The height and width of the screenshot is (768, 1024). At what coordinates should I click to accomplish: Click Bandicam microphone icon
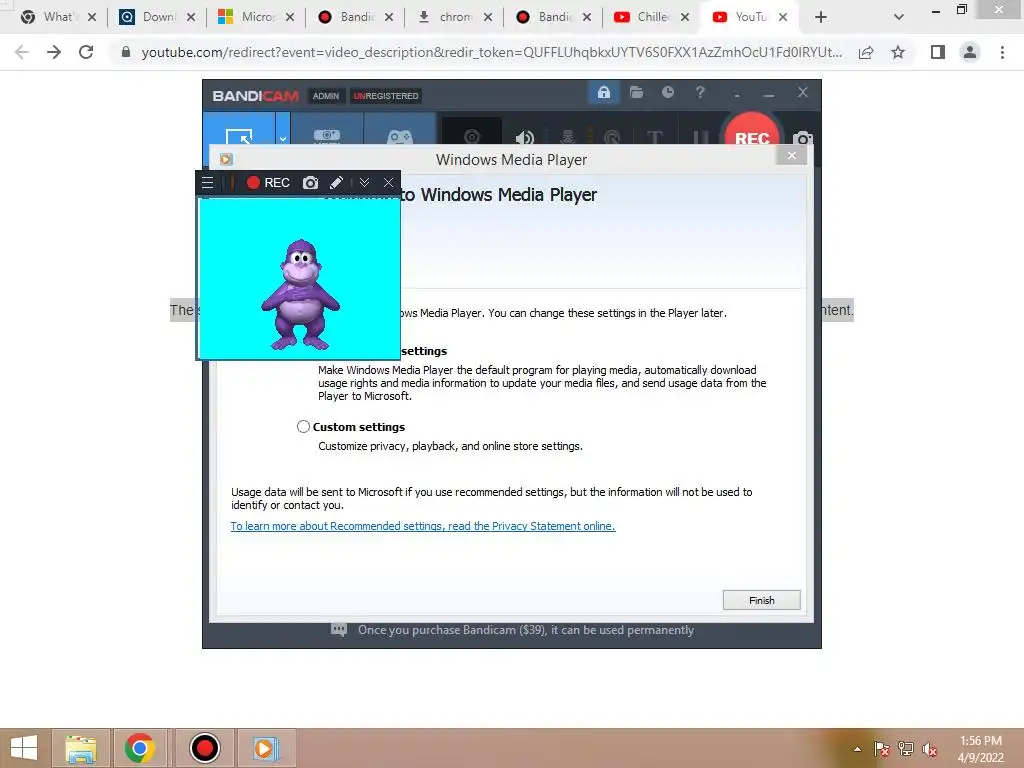pyautogui.click(x=568, y=137)
